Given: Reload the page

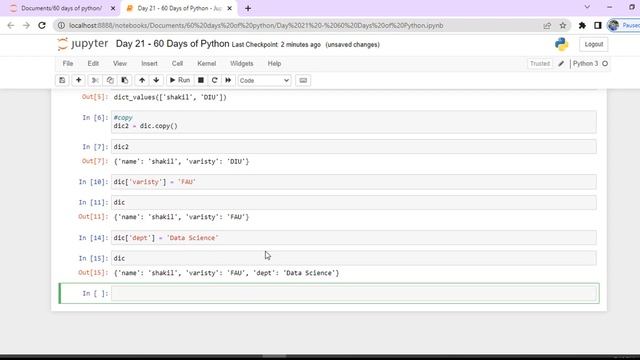Looking at the screenshot, I should 42,25.
